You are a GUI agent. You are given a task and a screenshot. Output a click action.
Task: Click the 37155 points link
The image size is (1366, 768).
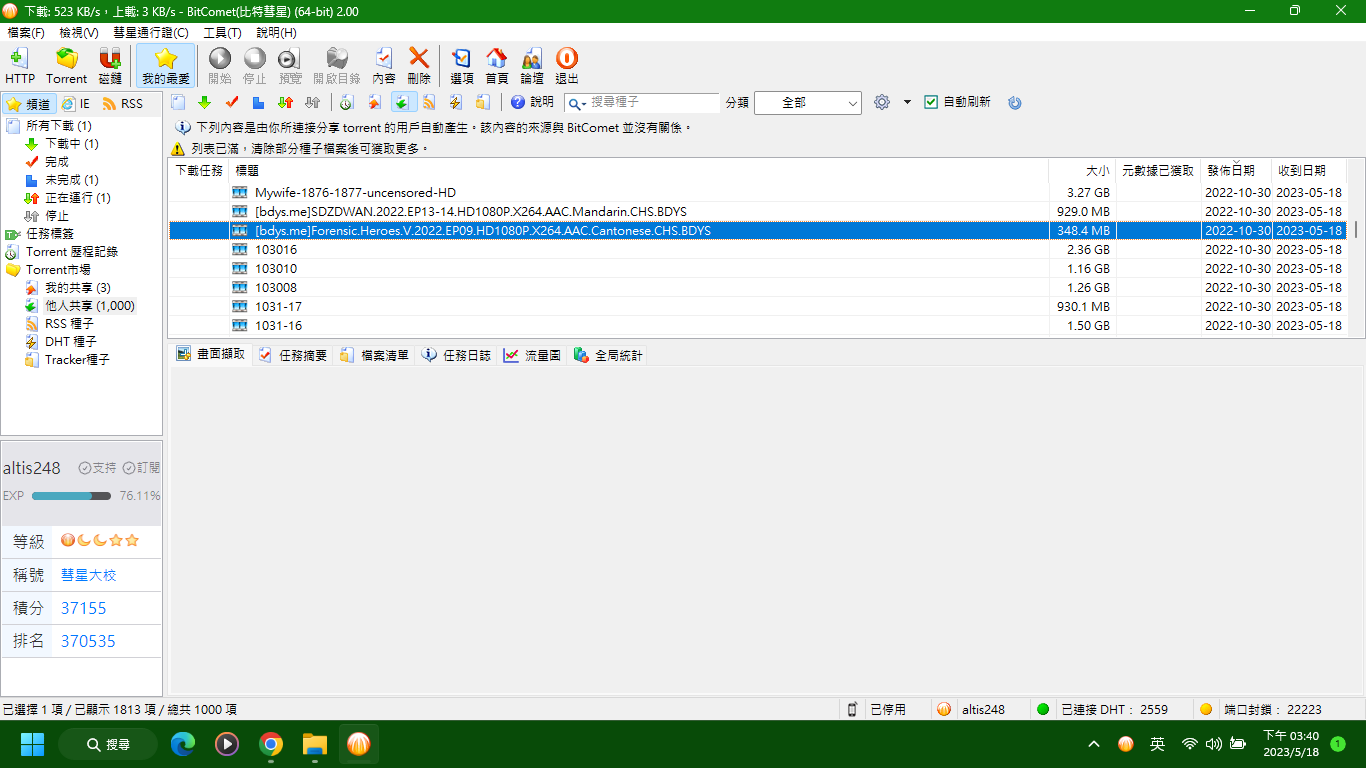pyautogui.click(x=83, y=608)
